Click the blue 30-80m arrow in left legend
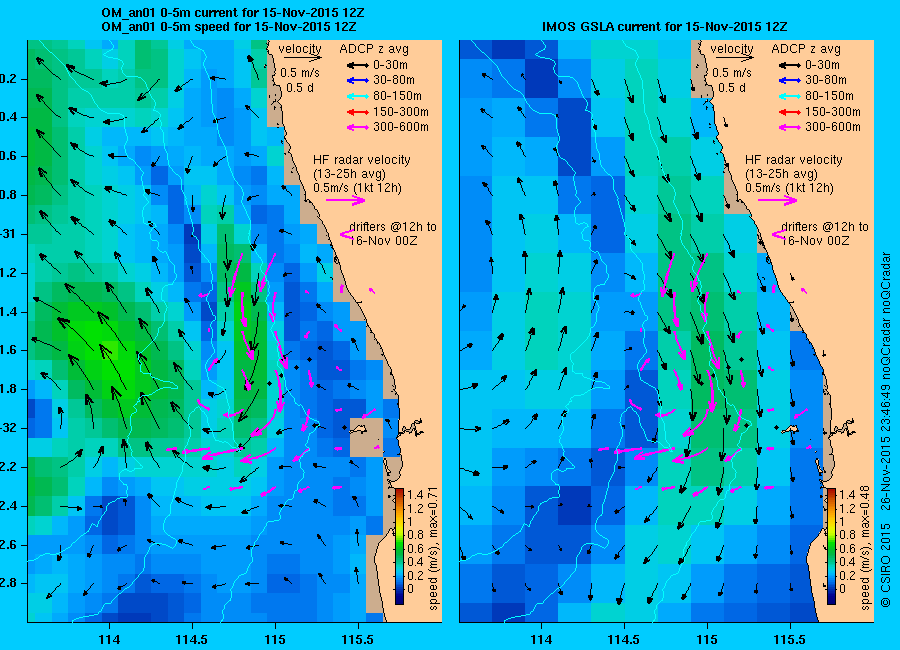 pyautogui.click(x=358, y=81)
